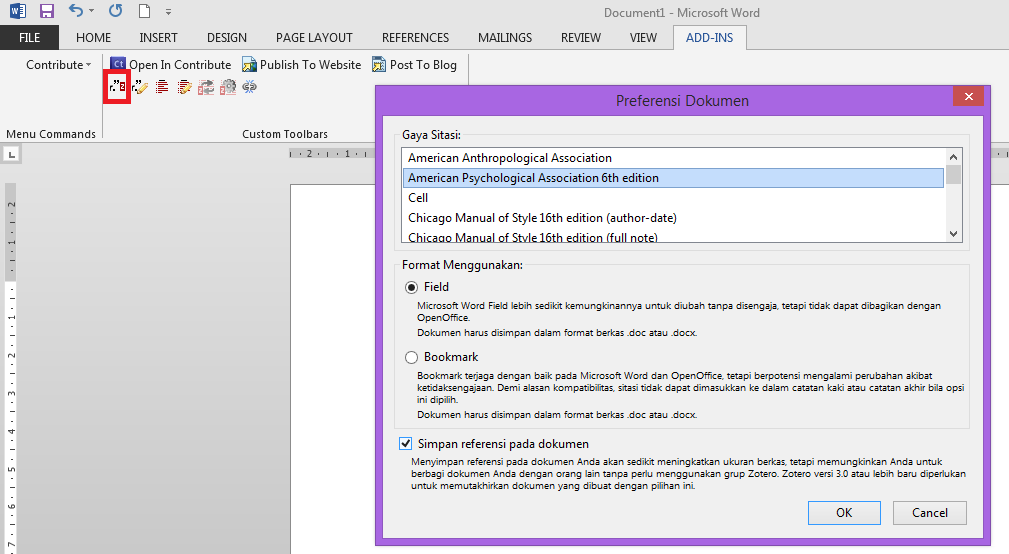Choose the Field format radio button

point(411,287)
